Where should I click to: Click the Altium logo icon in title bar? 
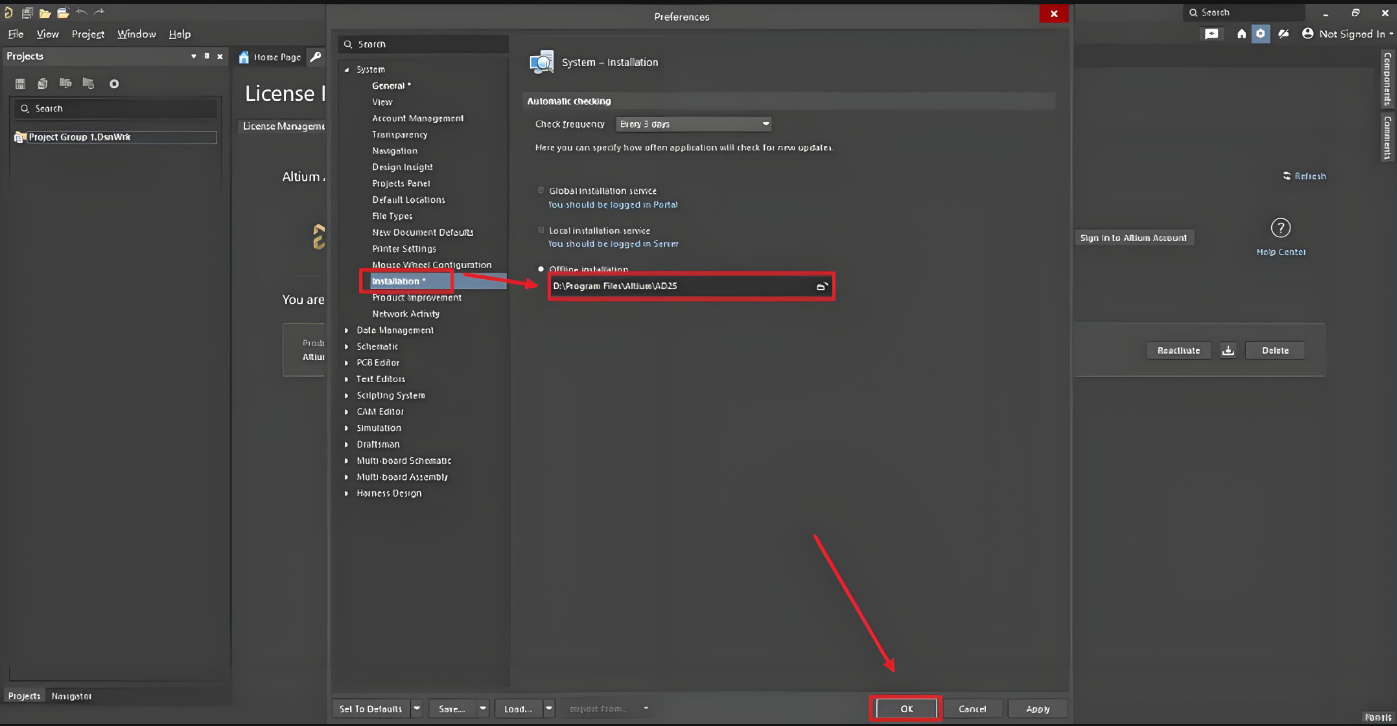pyautogui.click(x=8, y=13)
